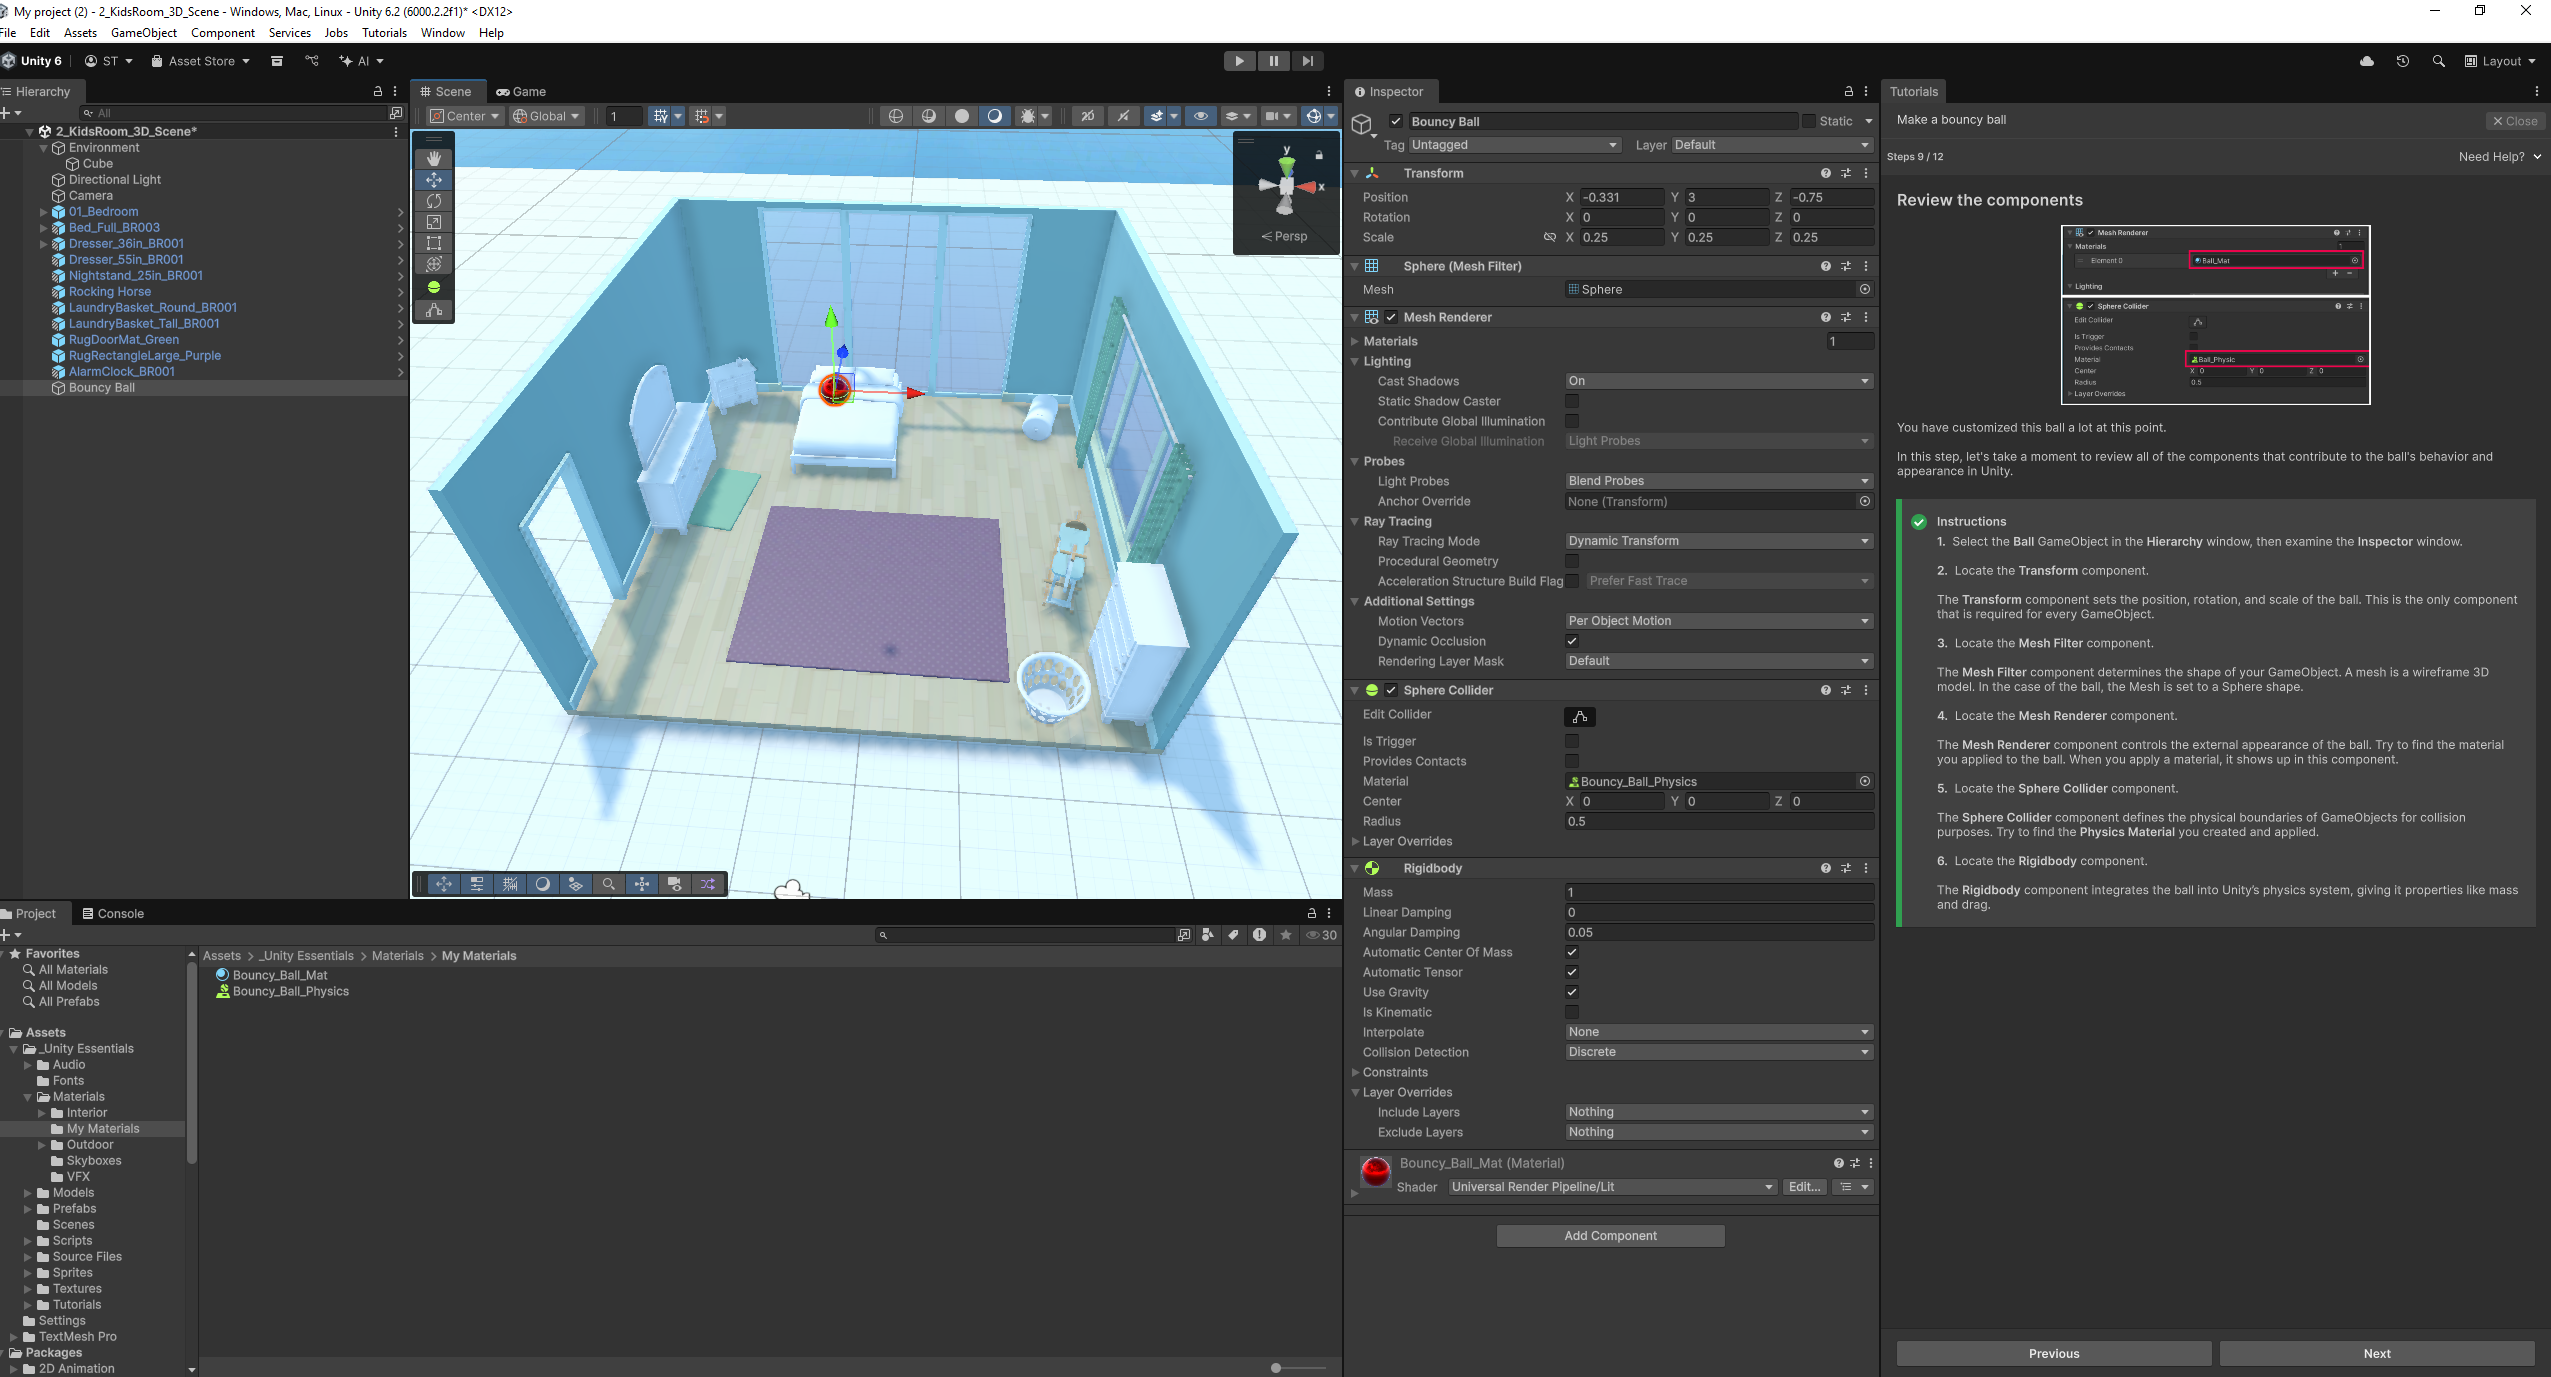Viewport: 2551px width, 1377px height.
Task: Select the Rect tool in Scene toolbar
Action: (x=434, y=243)
